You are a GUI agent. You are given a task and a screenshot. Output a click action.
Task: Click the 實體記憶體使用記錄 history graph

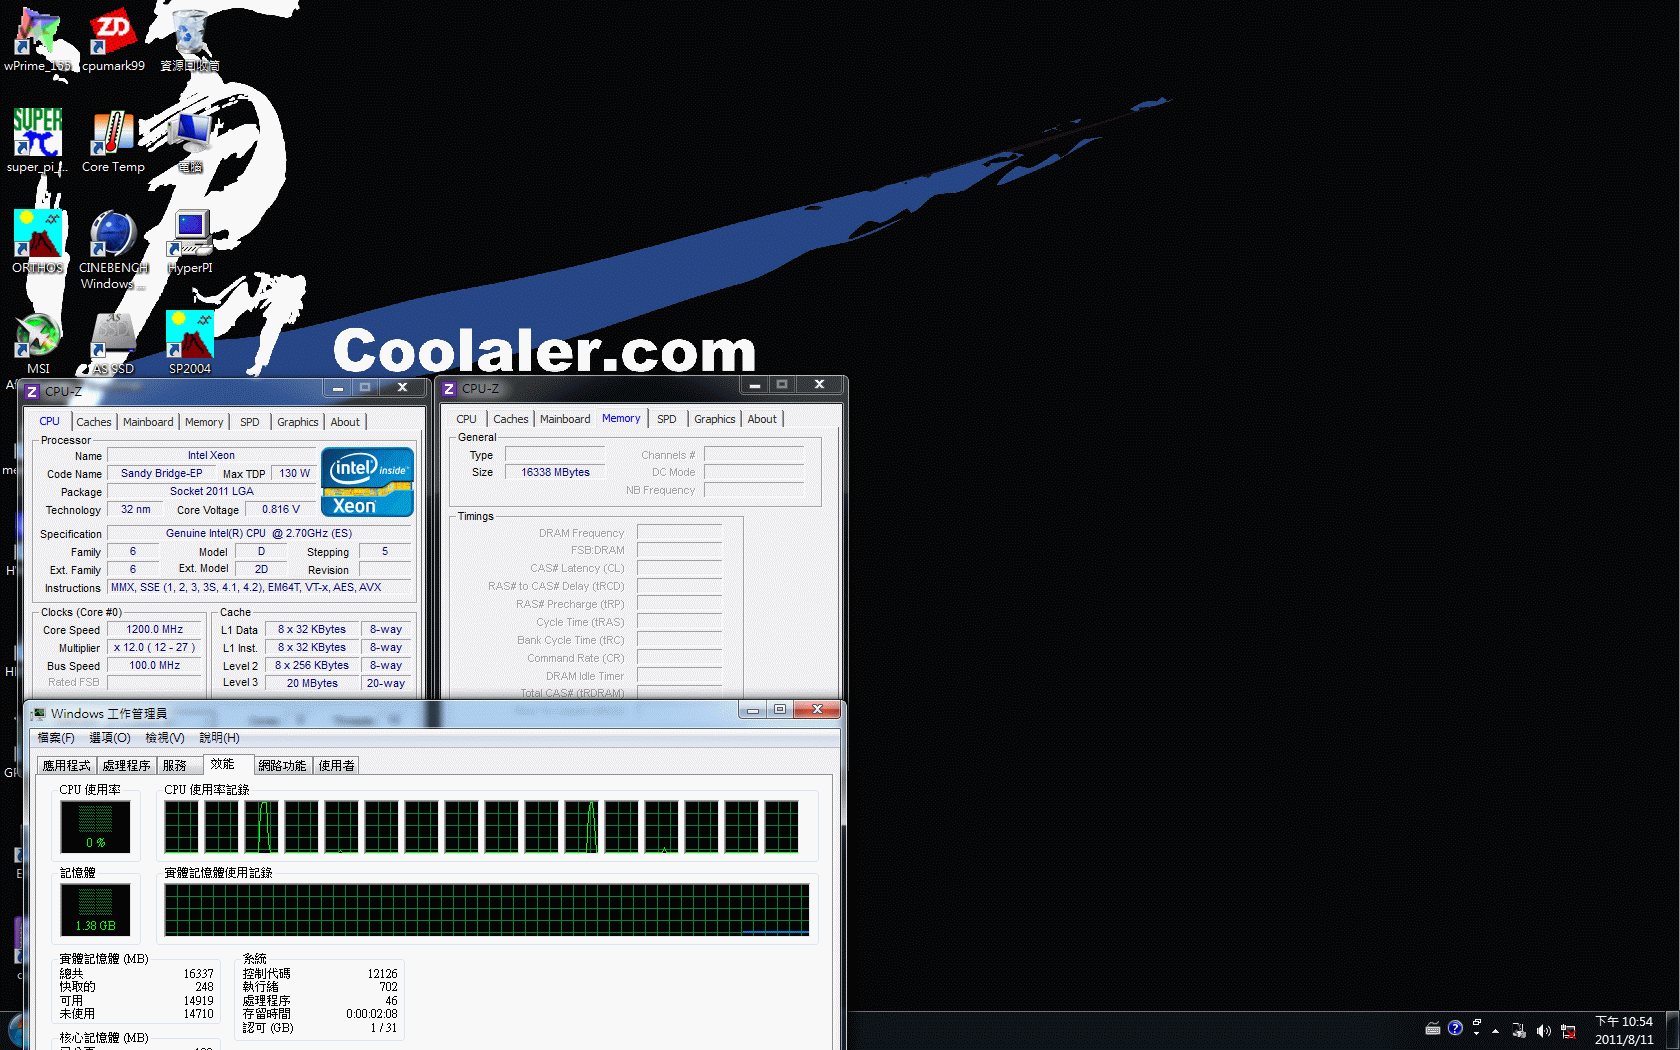pyautogui.click(x=487, y=910)
